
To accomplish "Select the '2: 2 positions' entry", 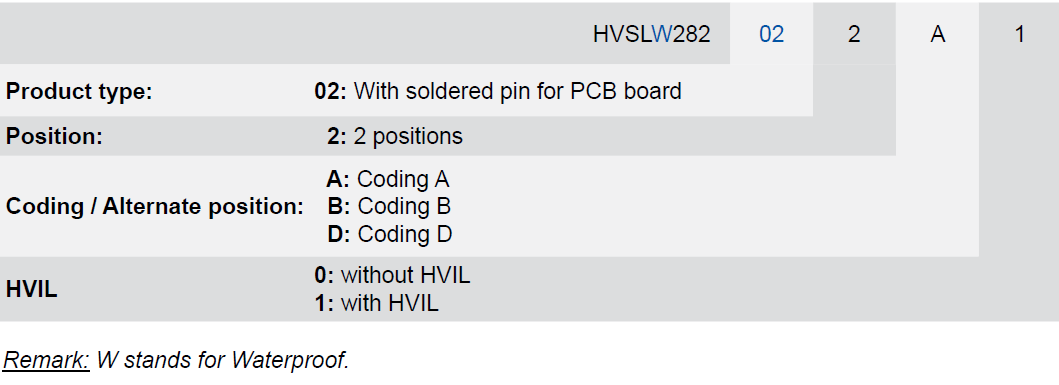I will pyautogui.click(x=394, y=136).
